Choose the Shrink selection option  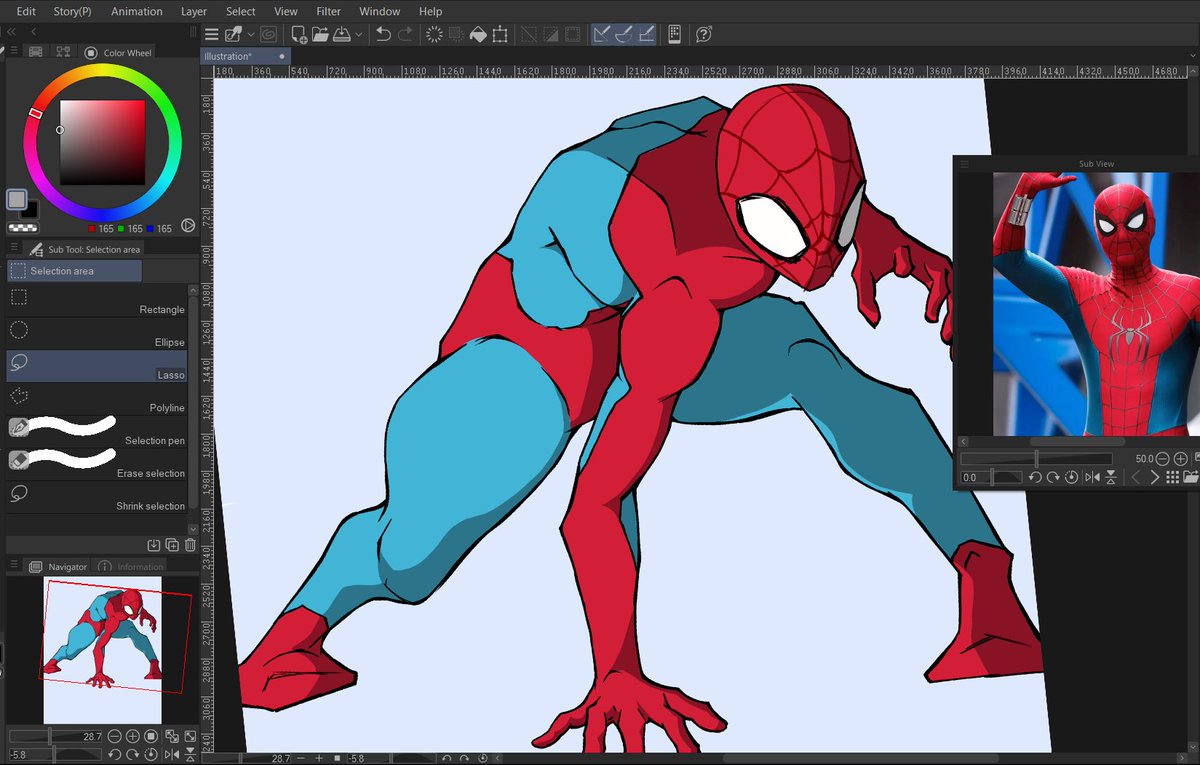coord(97,497)
